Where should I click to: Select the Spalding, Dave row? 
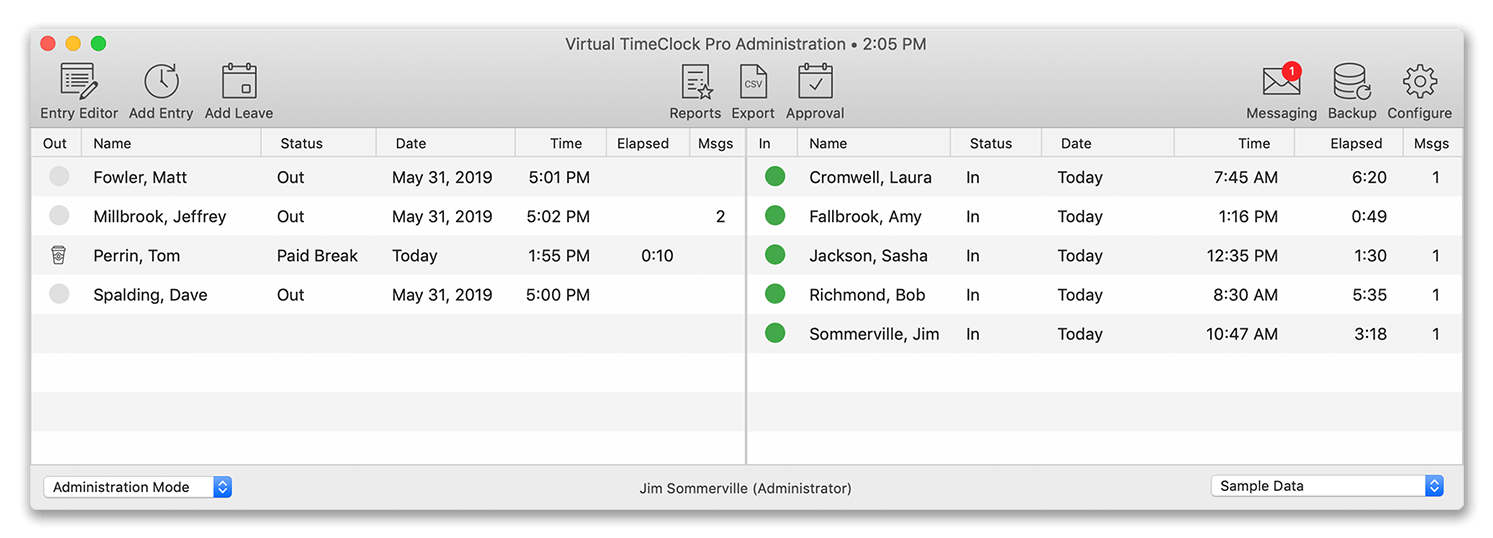(388, 294)
